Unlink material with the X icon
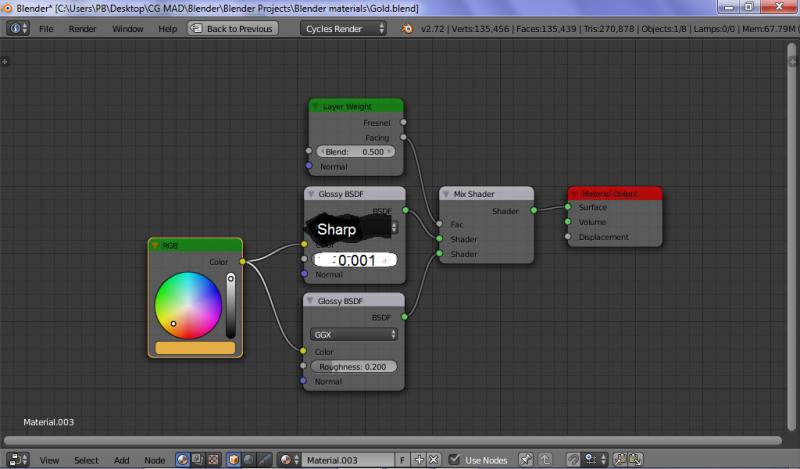 (x=434, y=460)
